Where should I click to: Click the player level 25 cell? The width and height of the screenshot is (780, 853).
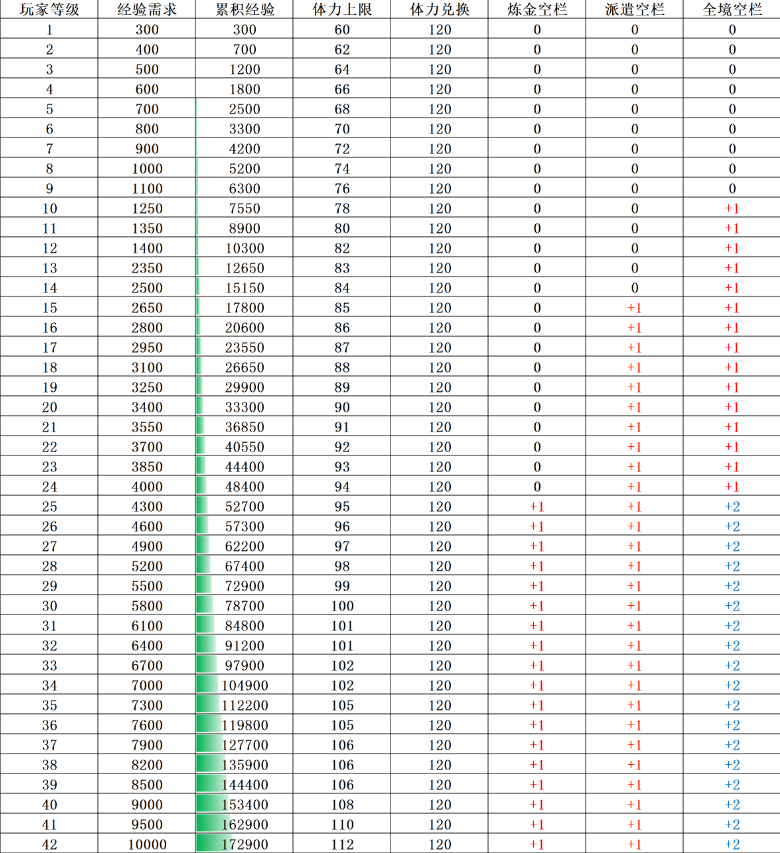pos(49,506)
